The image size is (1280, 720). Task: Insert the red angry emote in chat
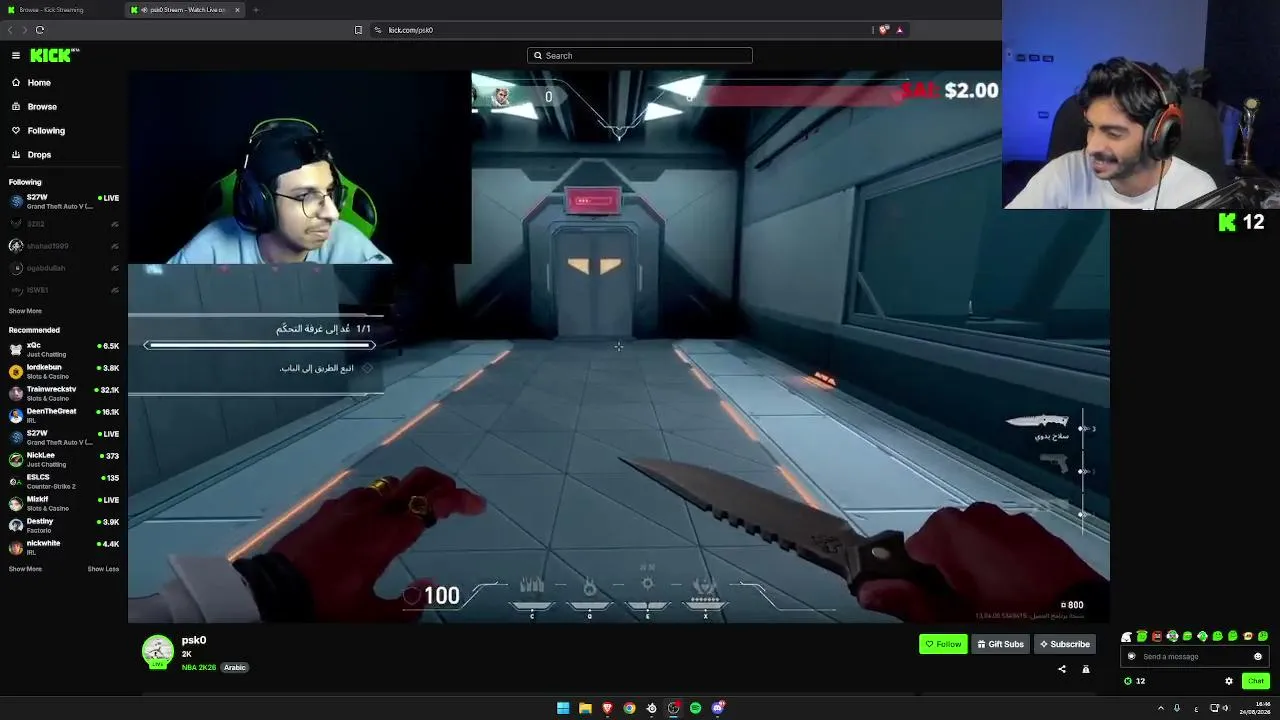point(1157,637)
